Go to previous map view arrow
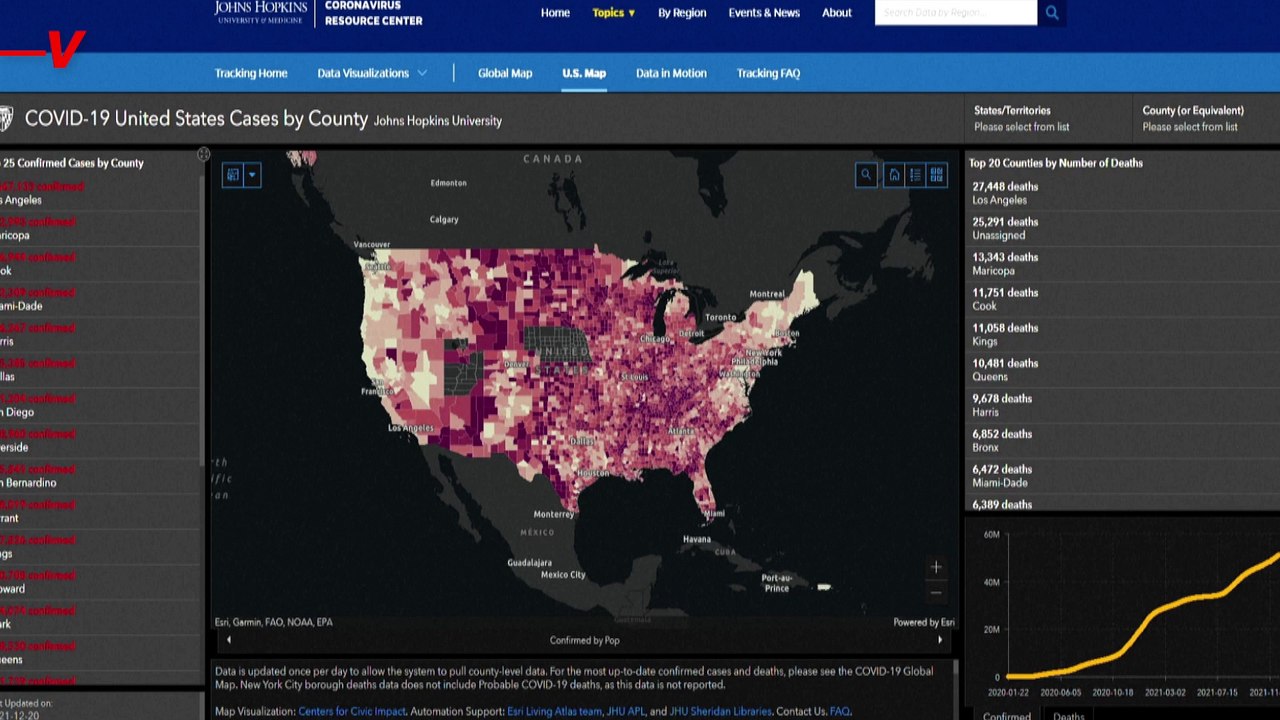 tap(228, 640)
